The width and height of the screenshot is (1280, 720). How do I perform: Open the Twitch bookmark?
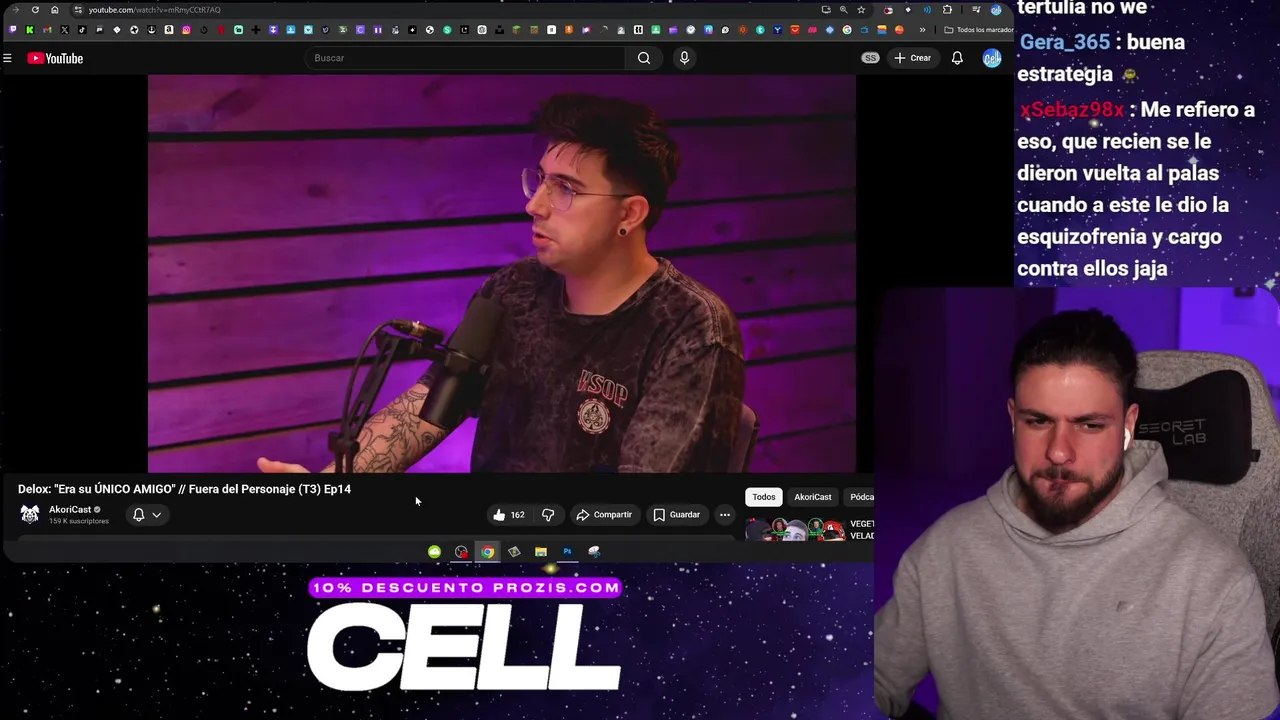(x=13, y=30)
